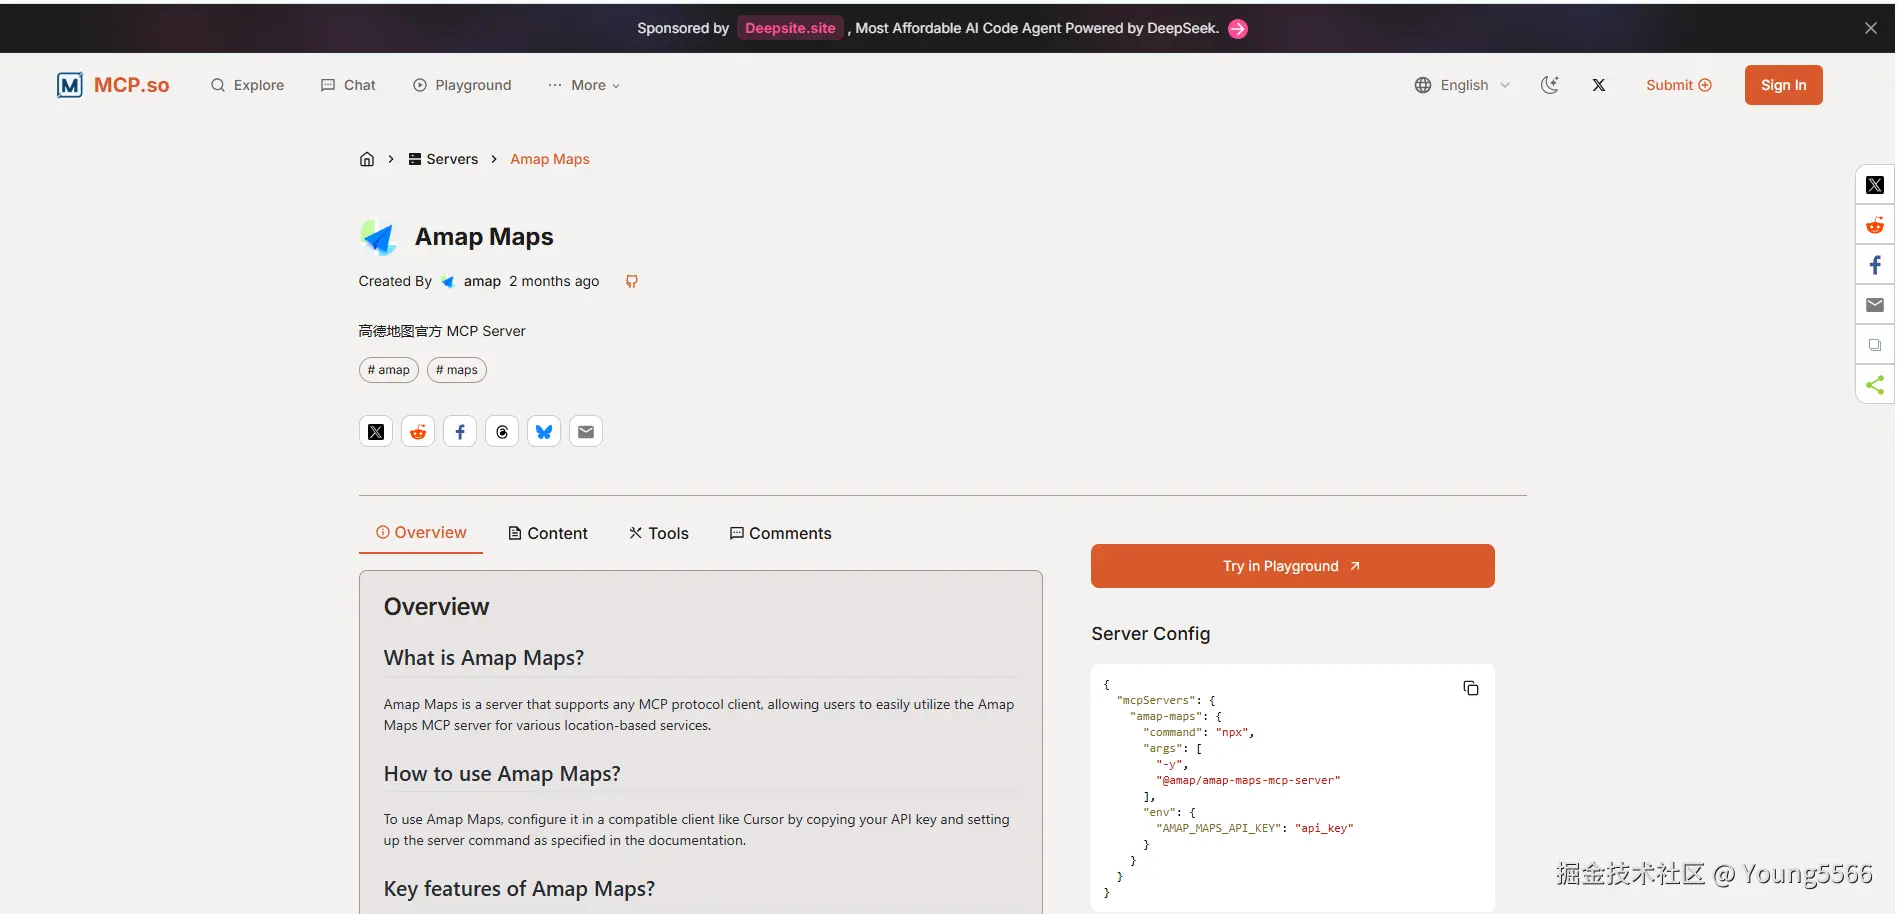This screenshot has height=914, width=1897.
Task: Click the Sign In button
Action: click(x=1784, y=85)
